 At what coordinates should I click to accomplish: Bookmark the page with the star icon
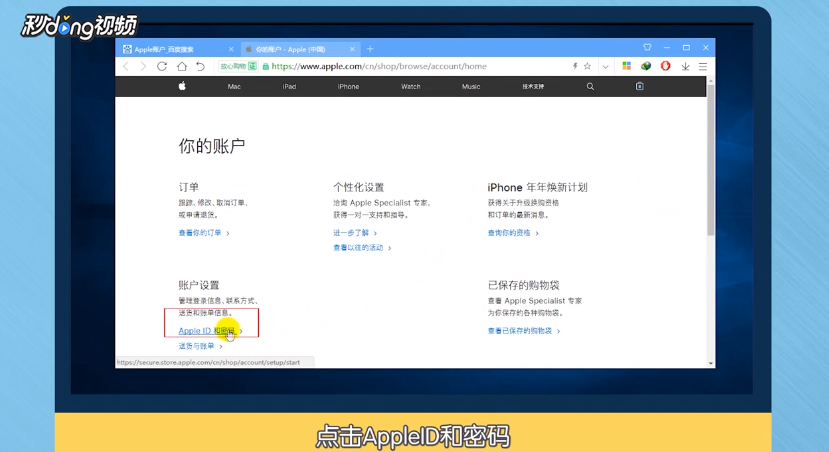(x=587, y=66)
